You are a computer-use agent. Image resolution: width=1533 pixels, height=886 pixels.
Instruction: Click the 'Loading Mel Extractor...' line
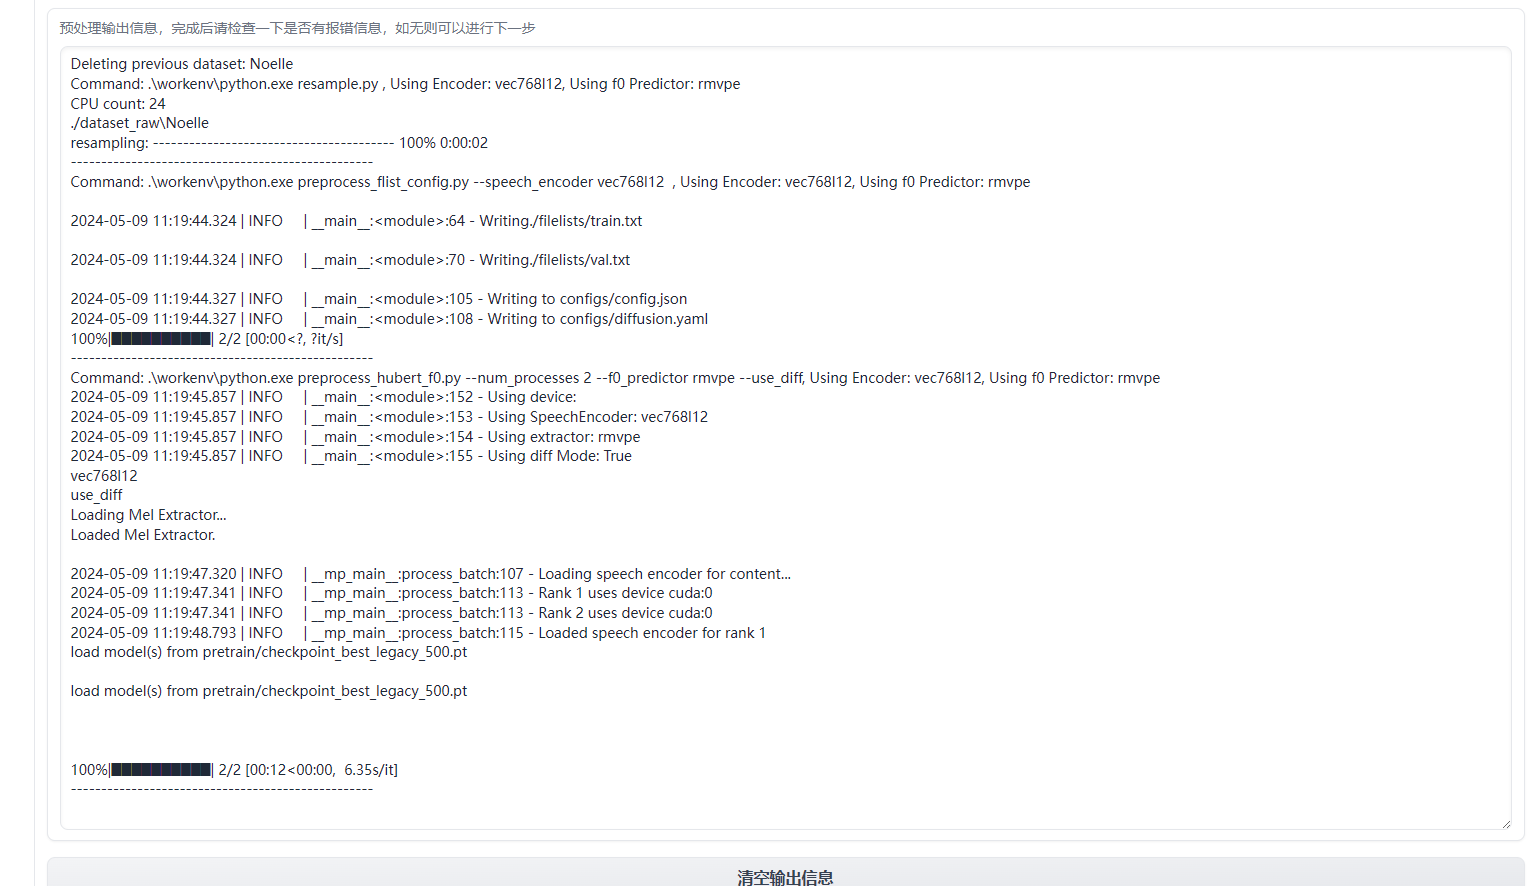(x=148, y=515)
